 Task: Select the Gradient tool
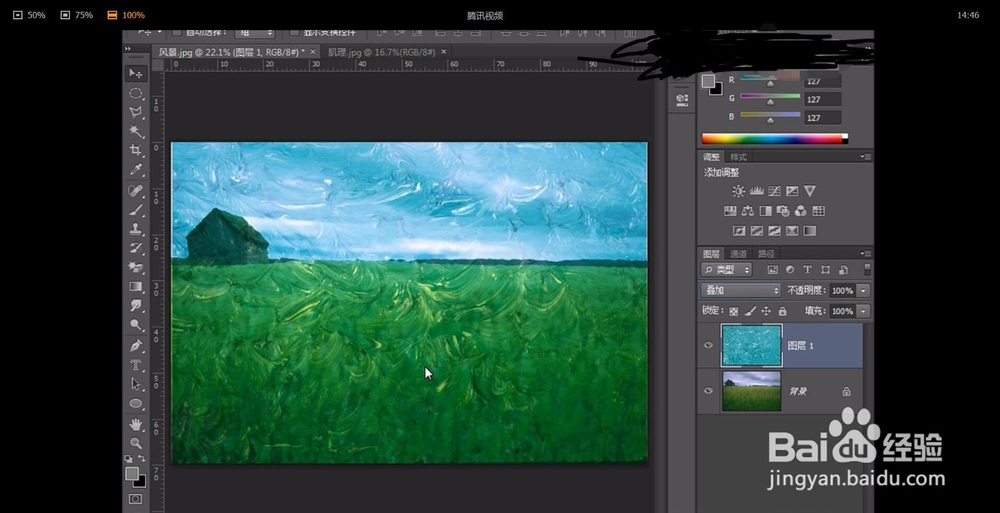[136, 286]
